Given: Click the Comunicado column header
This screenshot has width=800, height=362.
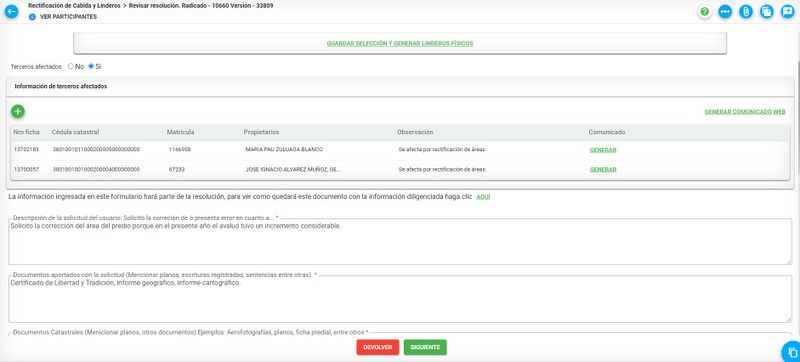Looking at the screenshot, I should 607,132.
